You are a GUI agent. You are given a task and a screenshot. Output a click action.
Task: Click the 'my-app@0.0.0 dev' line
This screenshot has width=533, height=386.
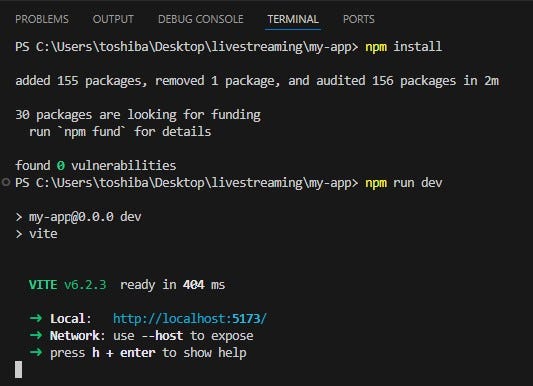click(78, 217)
